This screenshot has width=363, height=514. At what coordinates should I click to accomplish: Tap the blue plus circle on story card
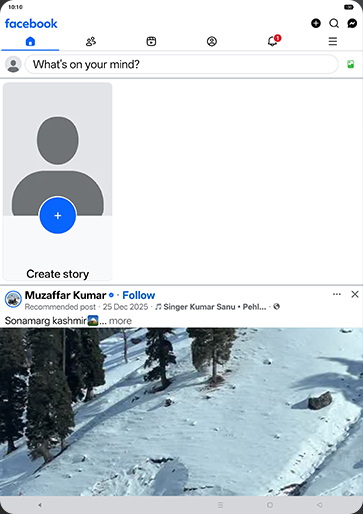58,215
